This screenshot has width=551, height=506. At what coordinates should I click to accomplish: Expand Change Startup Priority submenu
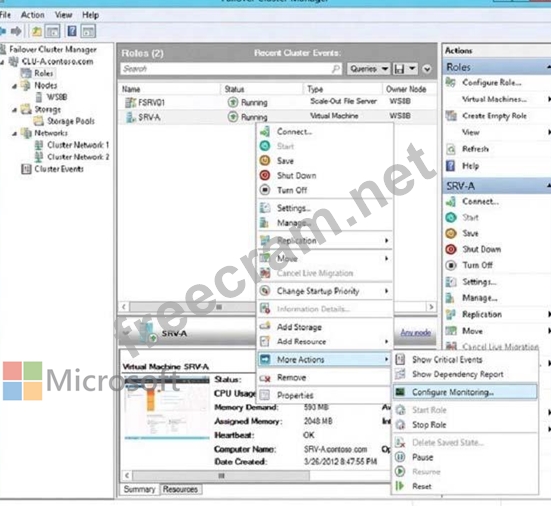coord(386,291)
